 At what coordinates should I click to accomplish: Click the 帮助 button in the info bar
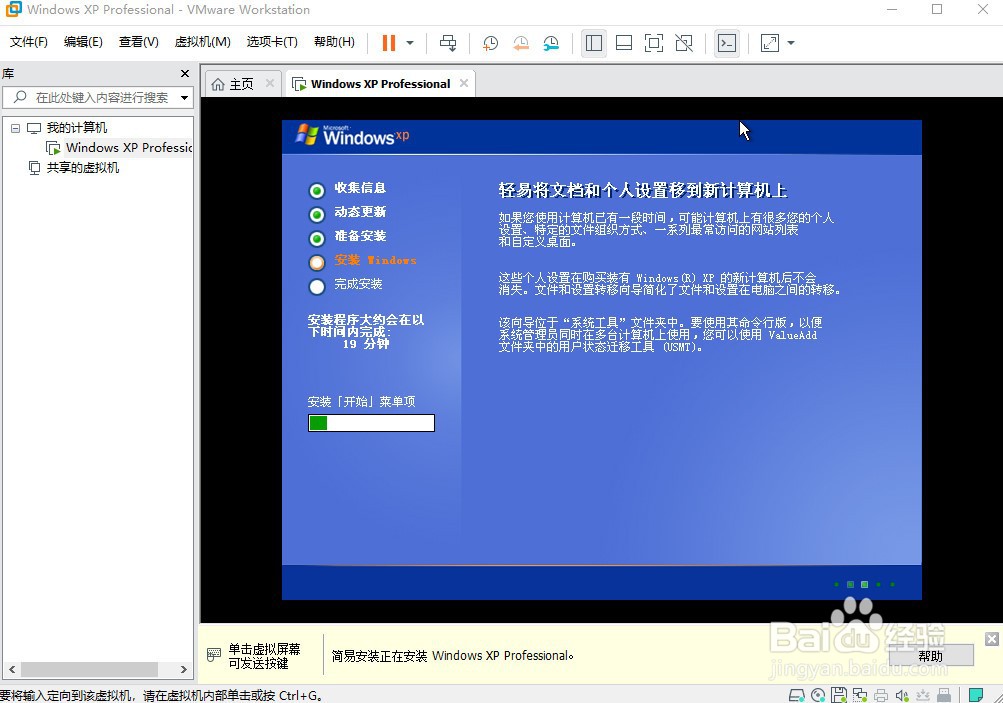click(x=931, y=656)
